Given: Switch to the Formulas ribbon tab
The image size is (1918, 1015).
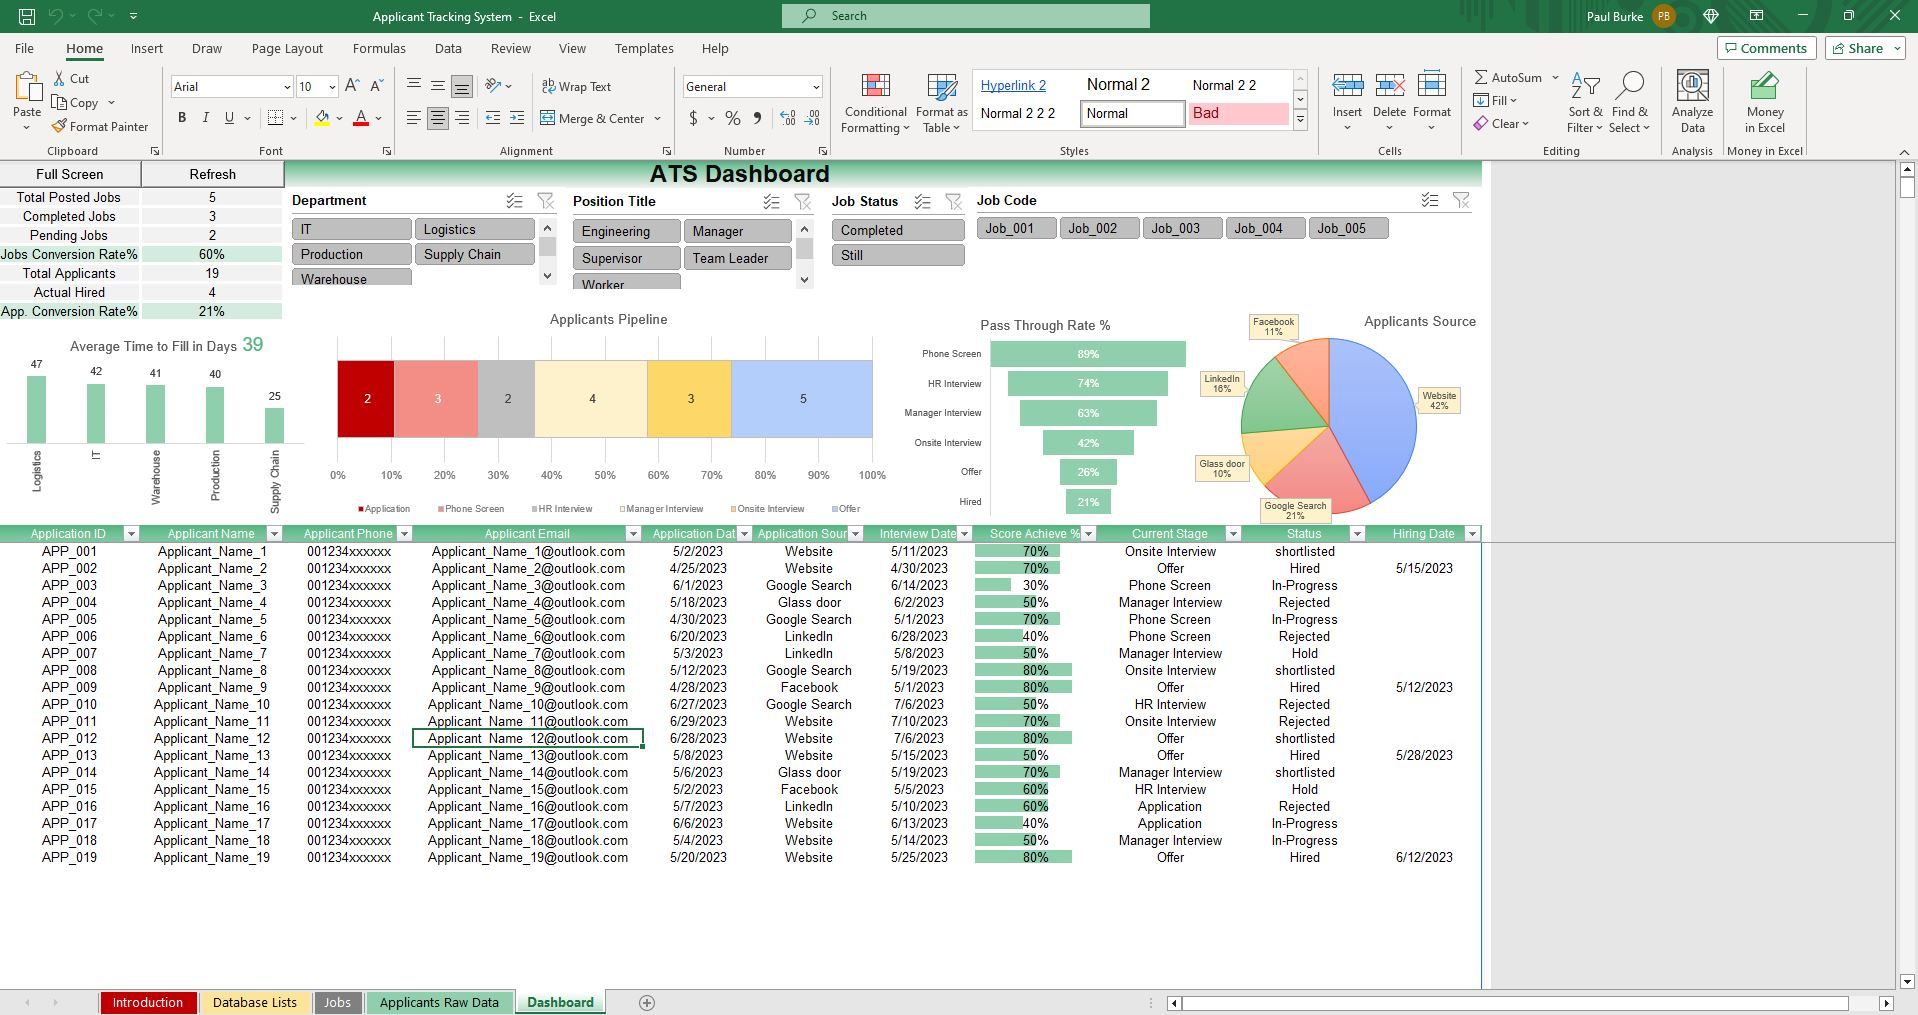Looking at the screenshot, I should (x=379, y=48).
